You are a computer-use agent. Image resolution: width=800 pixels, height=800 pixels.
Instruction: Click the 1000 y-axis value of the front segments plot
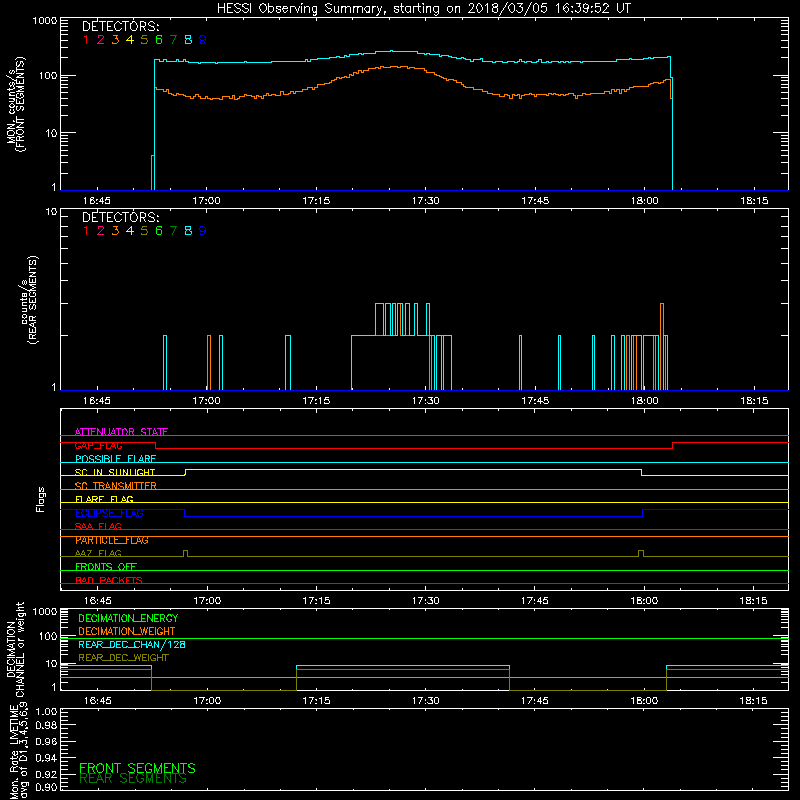tap(45, 21)
